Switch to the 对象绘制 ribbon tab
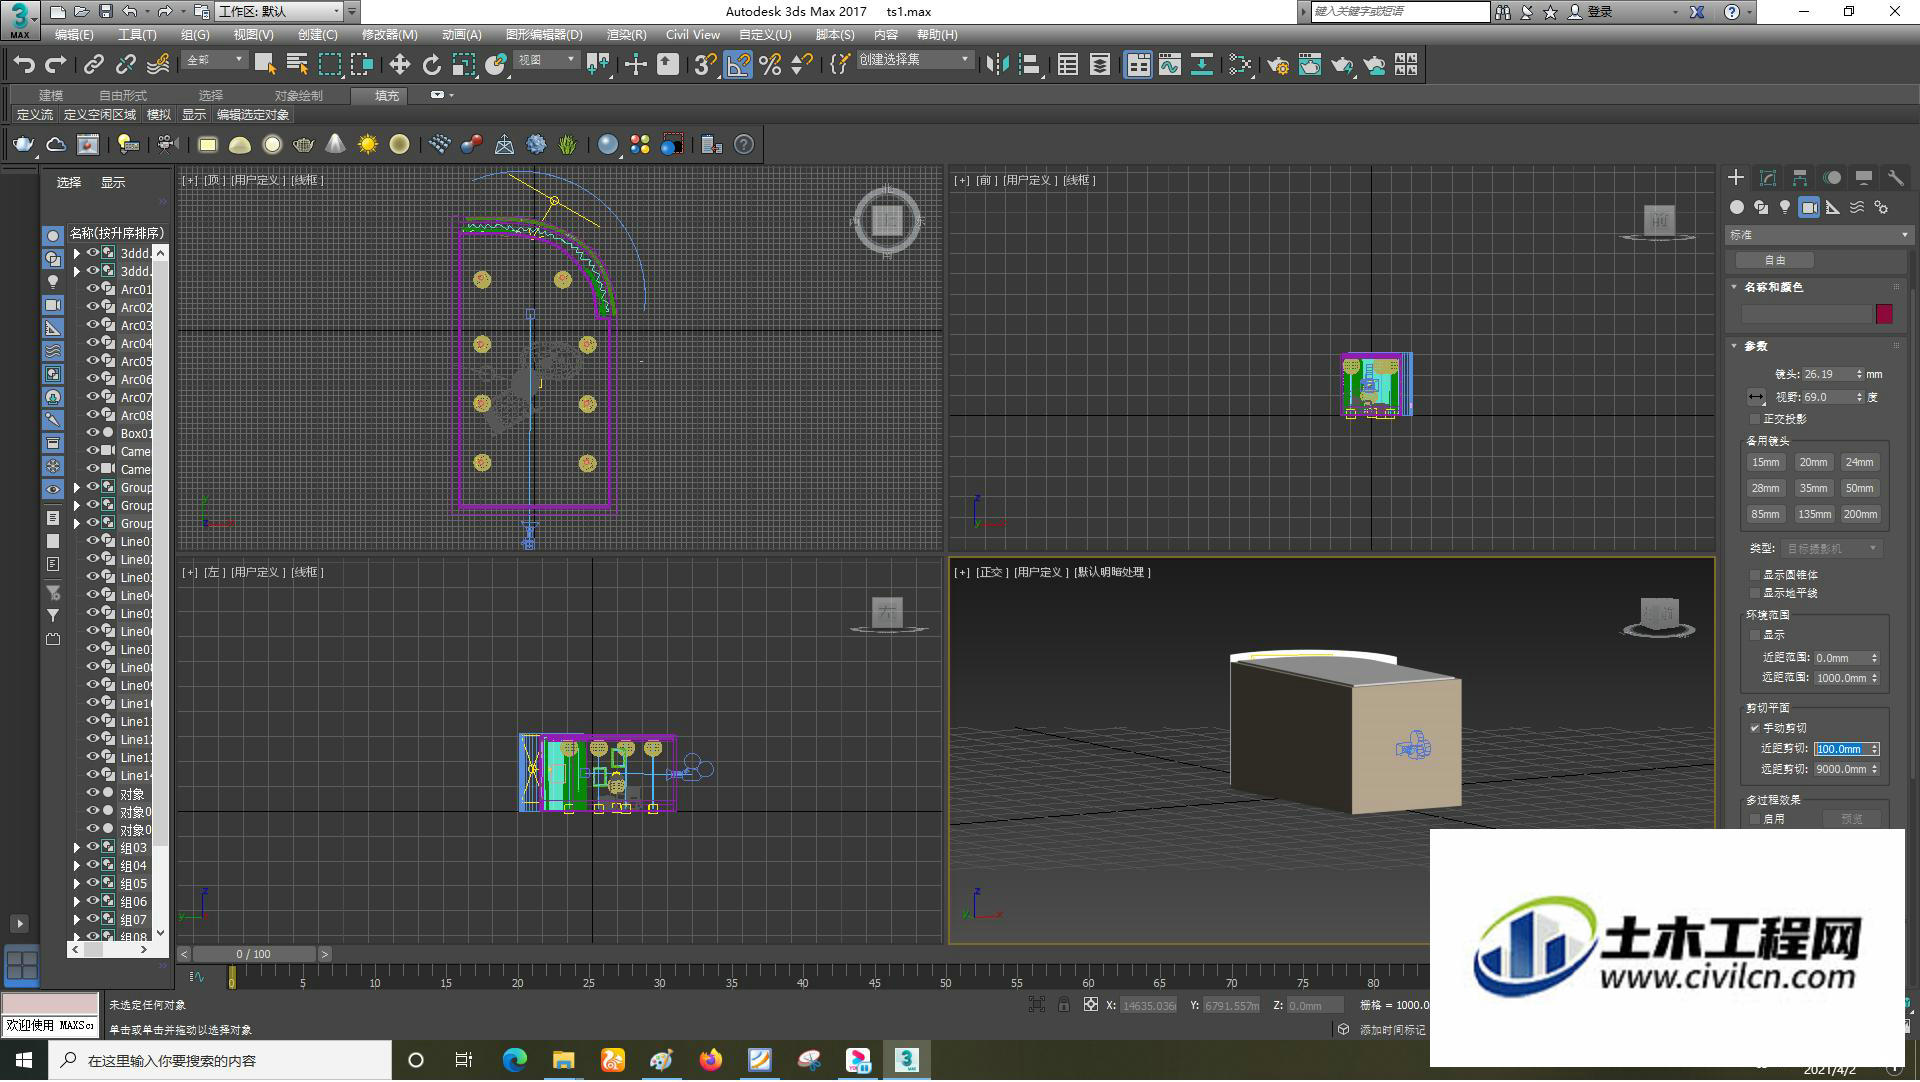 298,96
